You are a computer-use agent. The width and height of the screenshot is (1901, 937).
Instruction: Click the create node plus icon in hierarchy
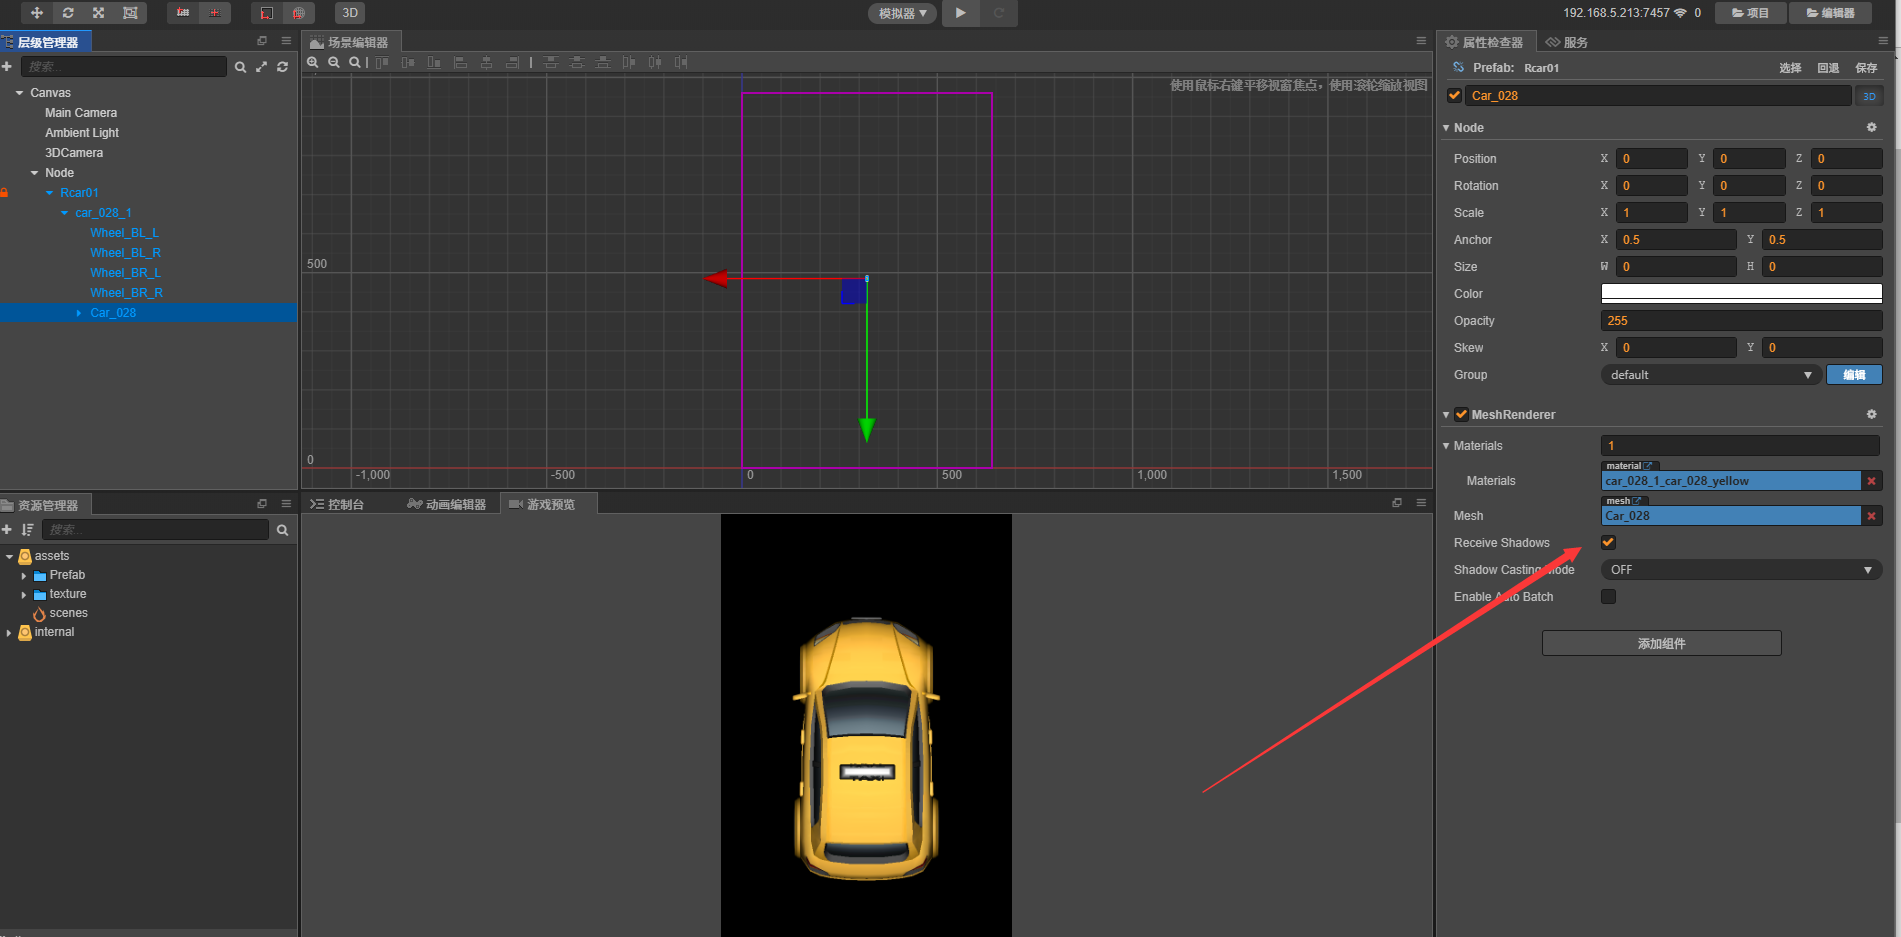coord(7,66)
